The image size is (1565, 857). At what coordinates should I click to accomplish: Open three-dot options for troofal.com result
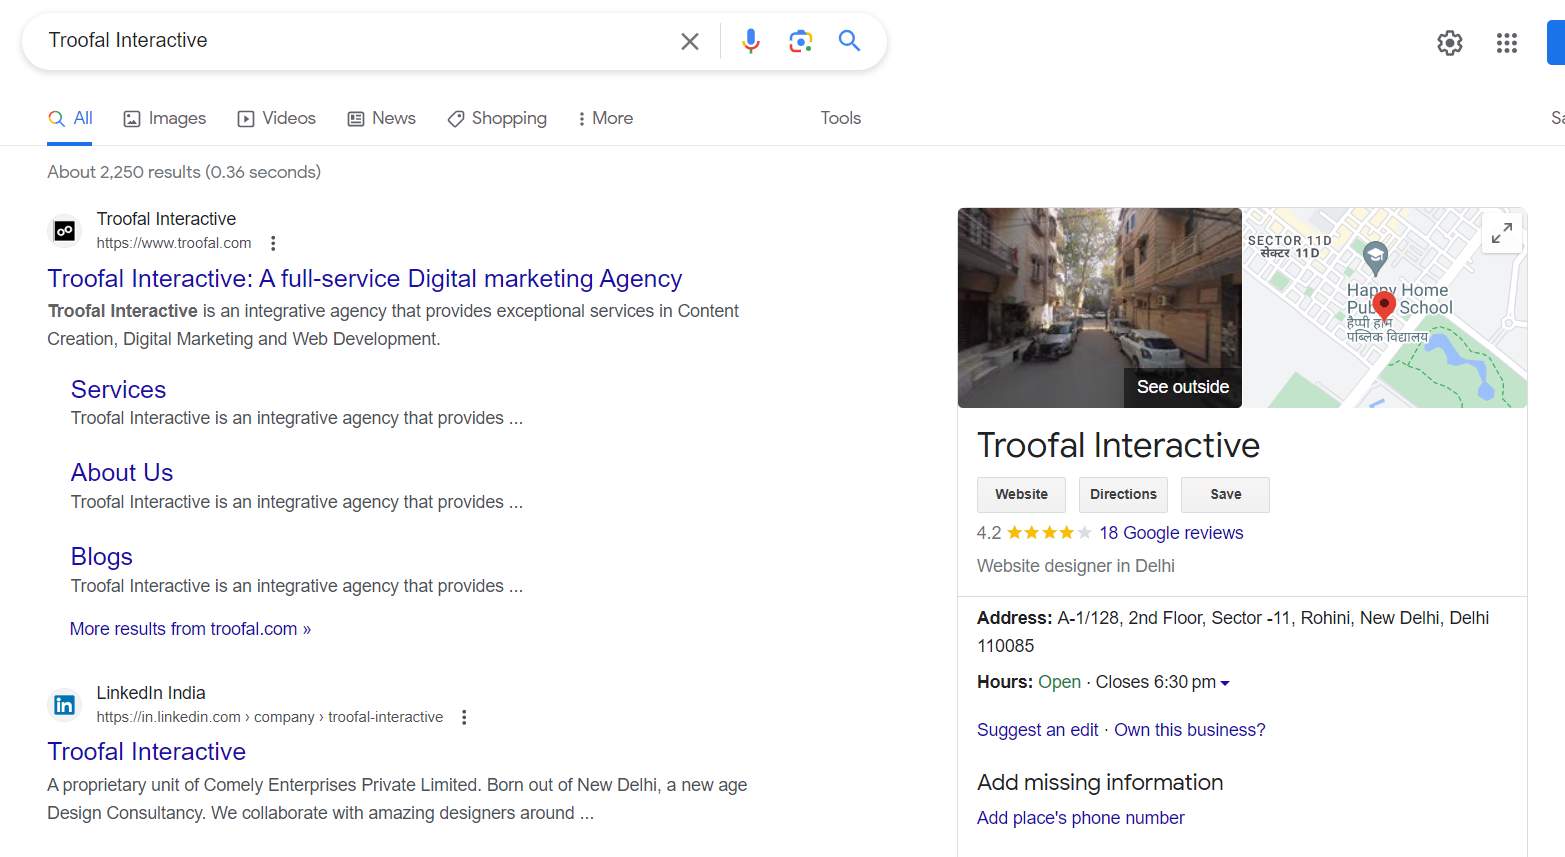coord(273,243)
